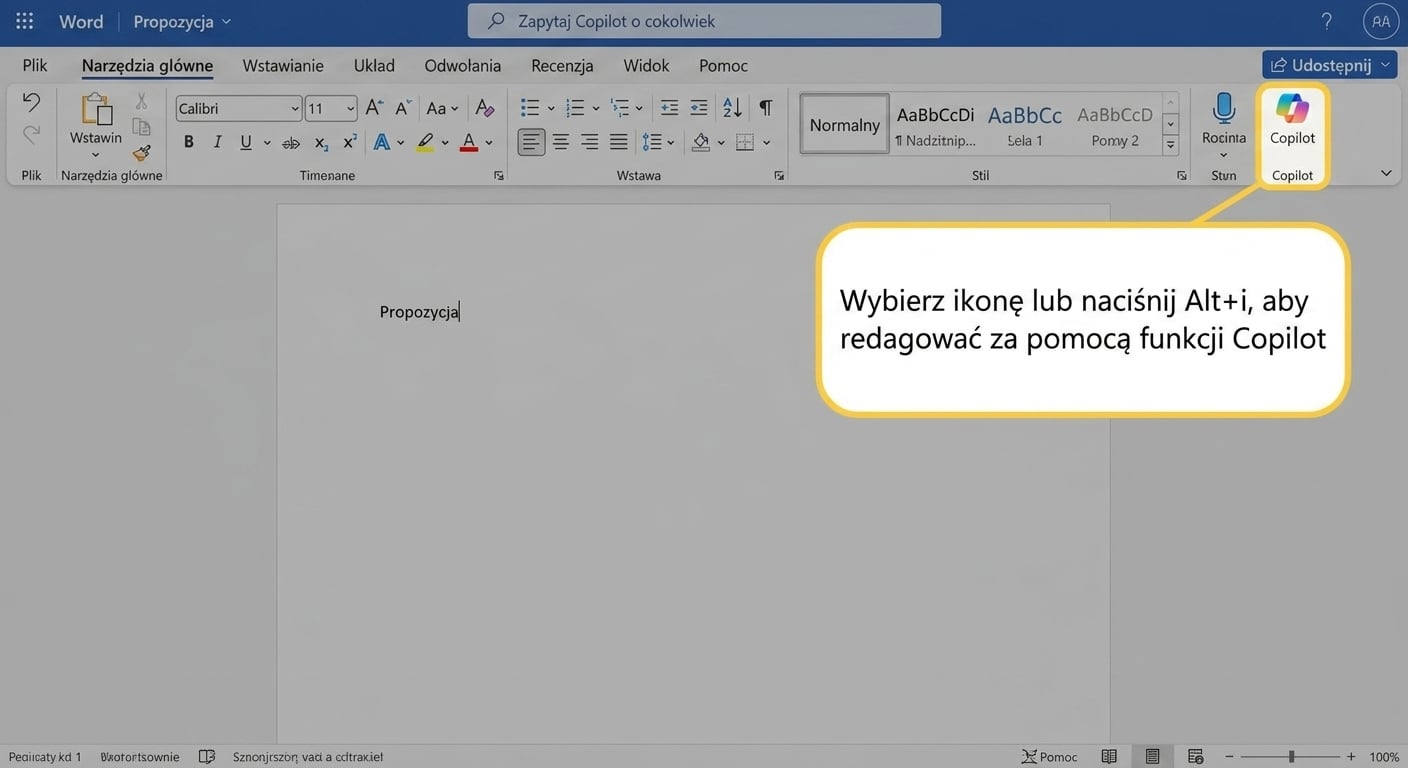1408x768 pixels.
Task: Switch to the Widok tab
Action: pyautogui.click(x=646, y=65)
